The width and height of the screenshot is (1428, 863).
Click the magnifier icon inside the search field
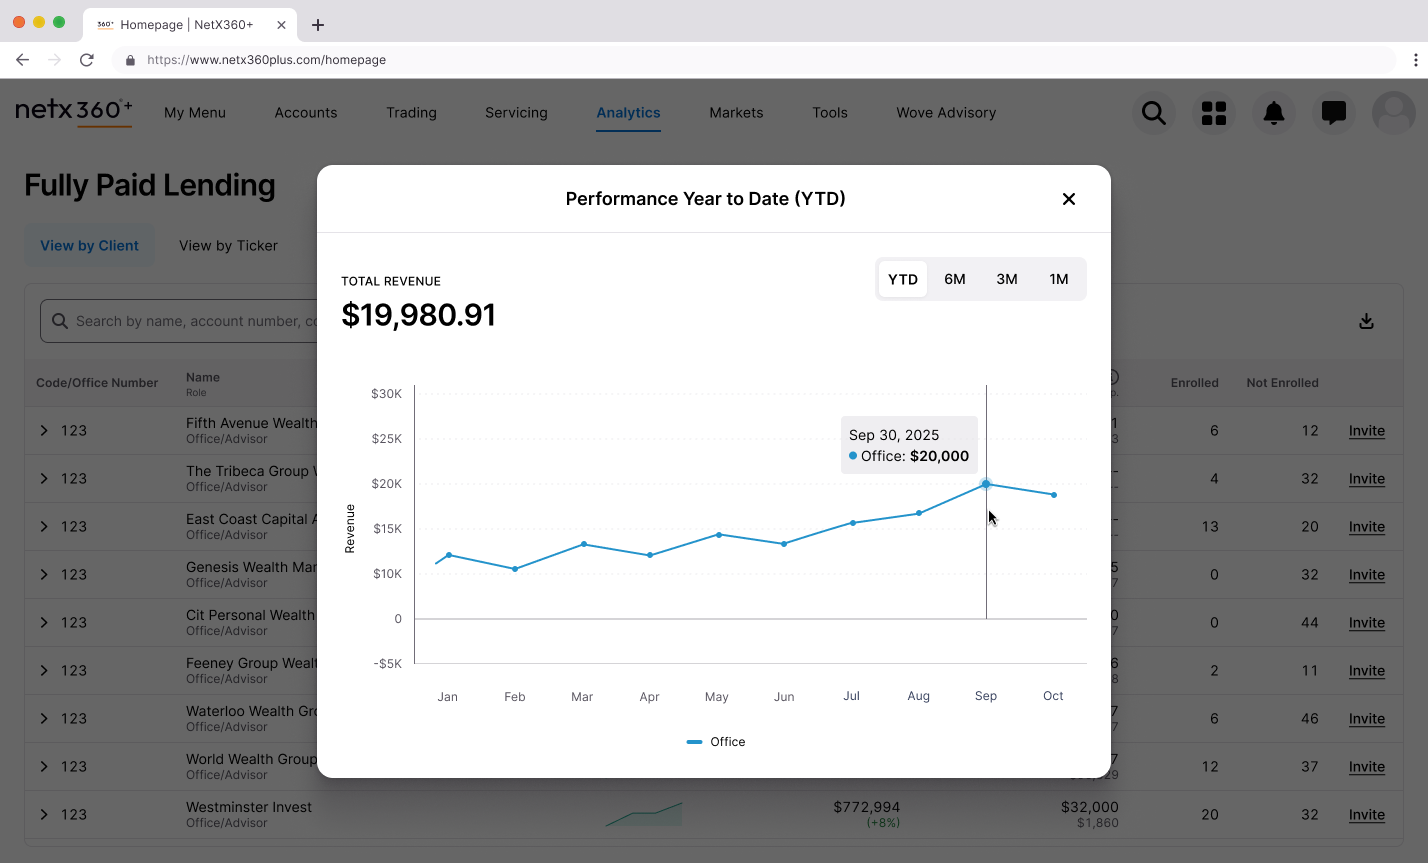60,321
